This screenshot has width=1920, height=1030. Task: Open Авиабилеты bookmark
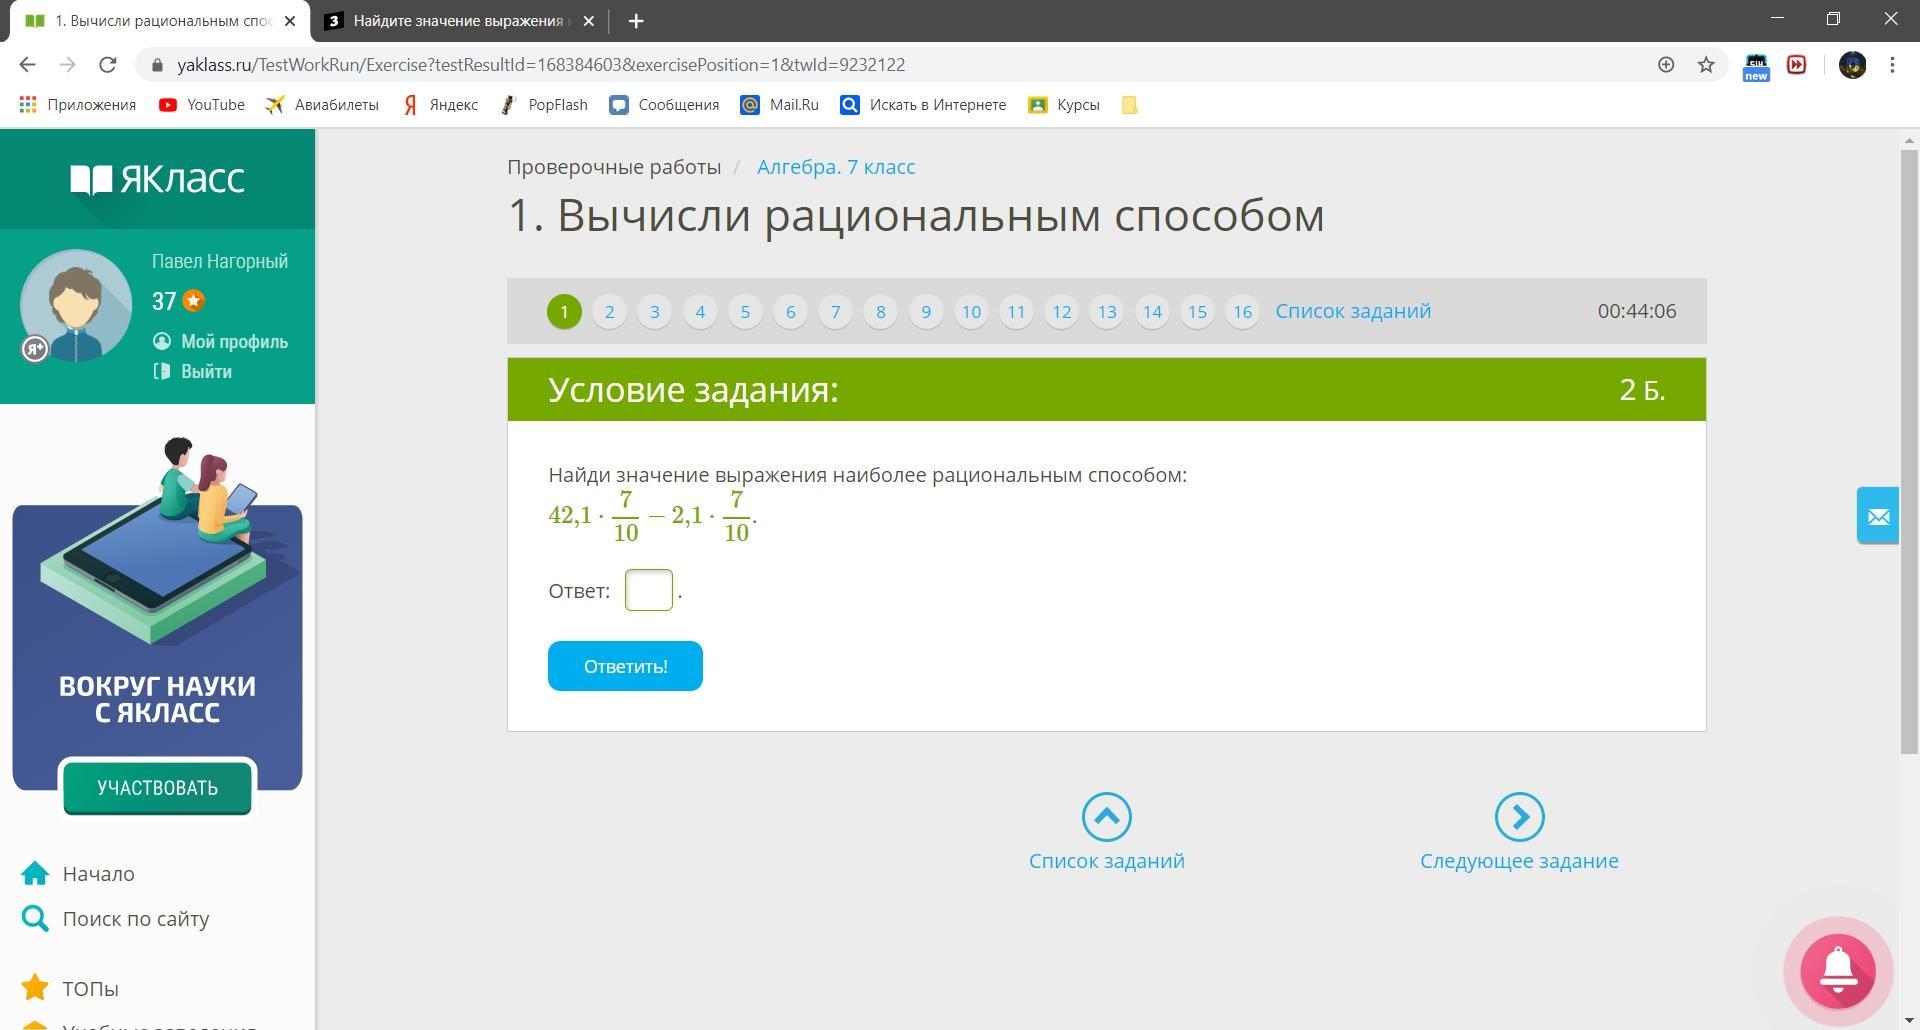tap(322, 105)
